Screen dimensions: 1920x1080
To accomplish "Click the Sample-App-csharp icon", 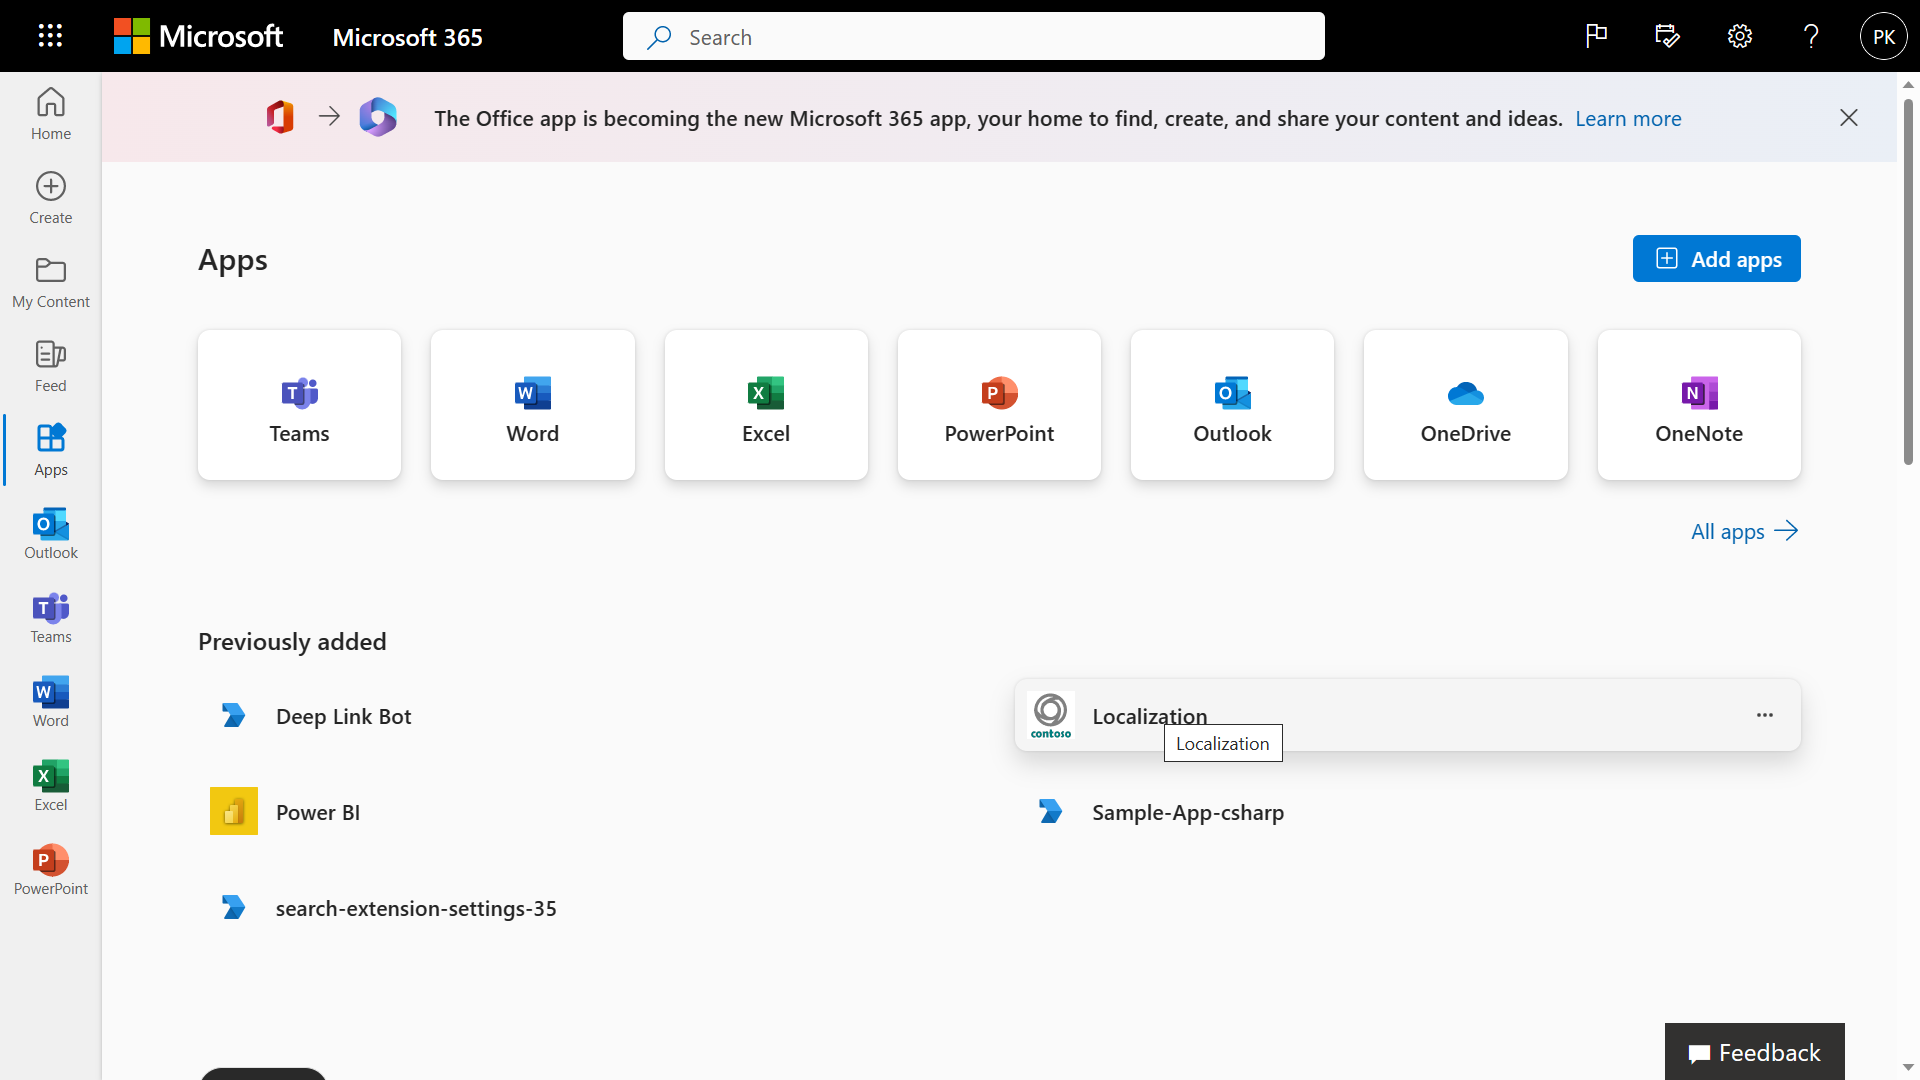I will point(1051,811).
